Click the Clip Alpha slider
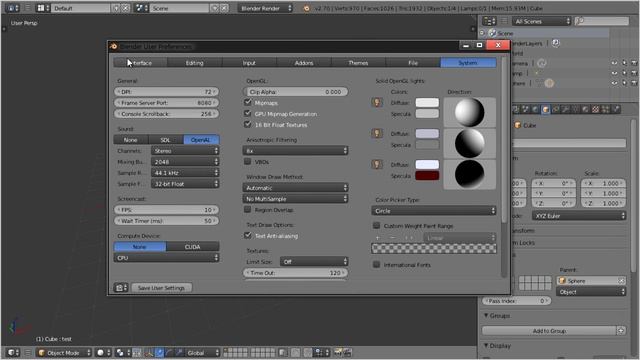This screenshot has width=640, height=360. pos(296,92)
